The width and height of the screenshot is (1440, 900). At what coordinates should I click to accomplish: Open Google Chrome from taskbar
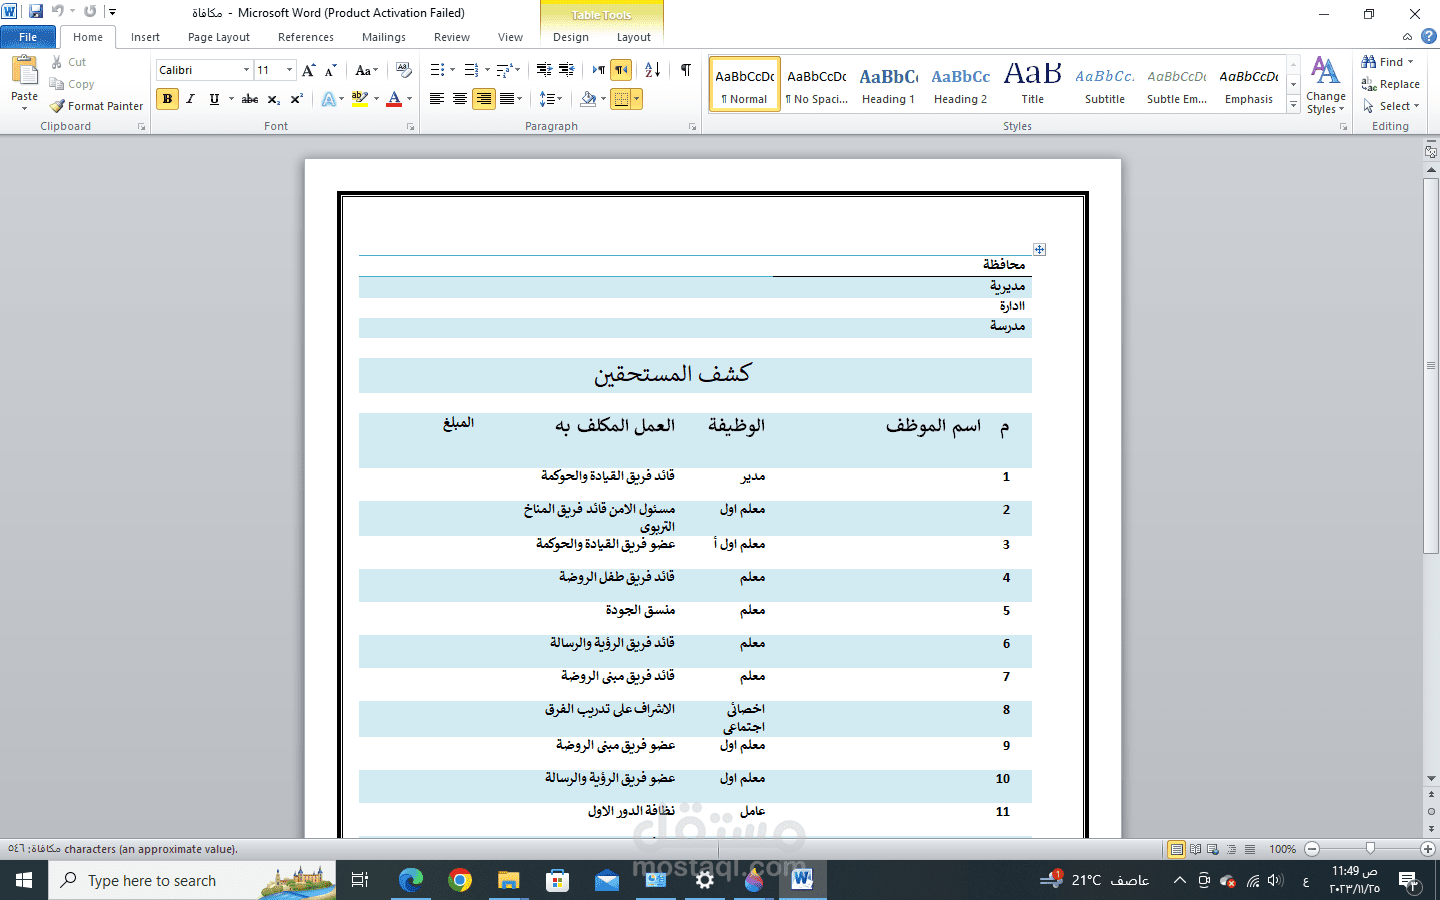(x=460, y=880)
